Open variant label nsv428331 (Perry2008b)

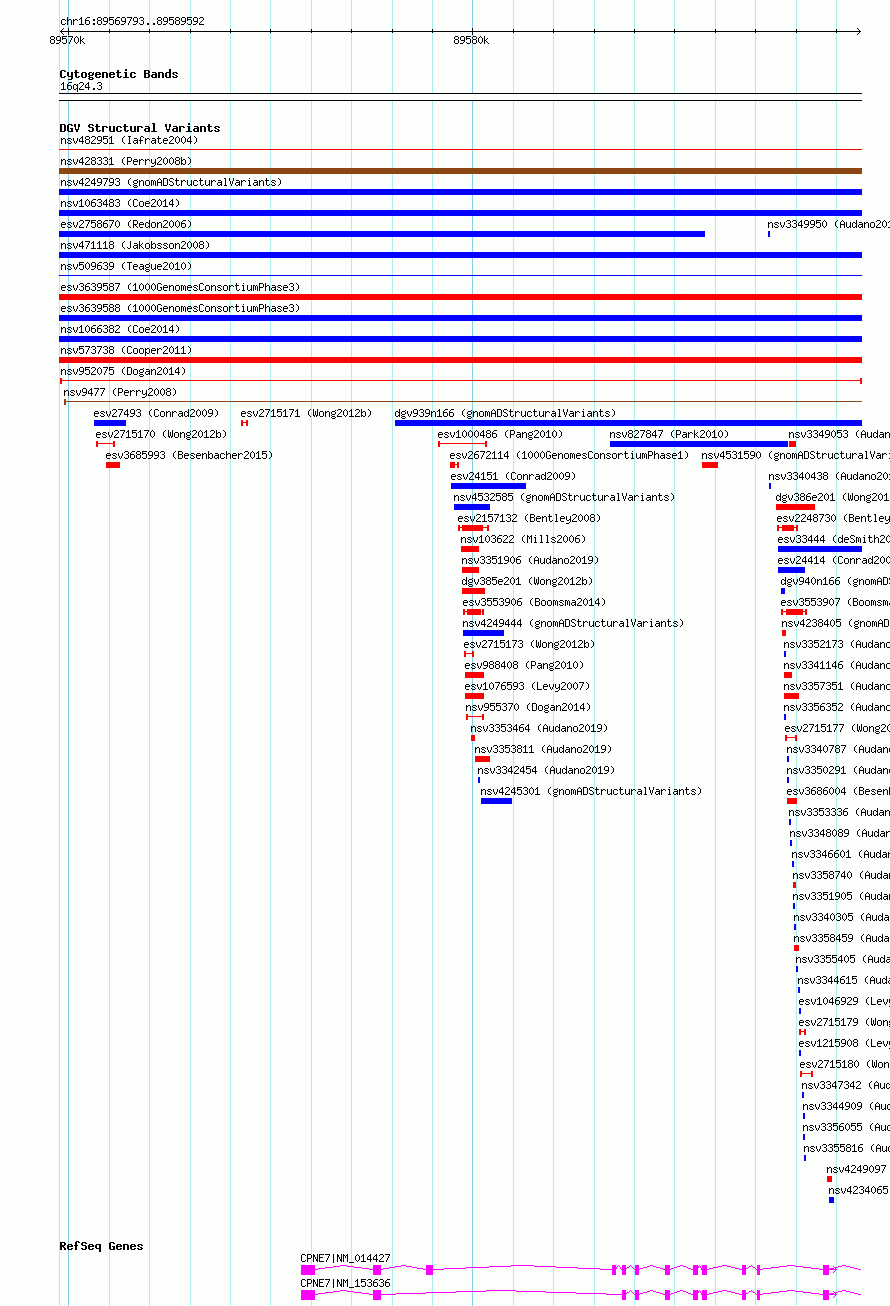pyautogui.click(x=126, y=161)
